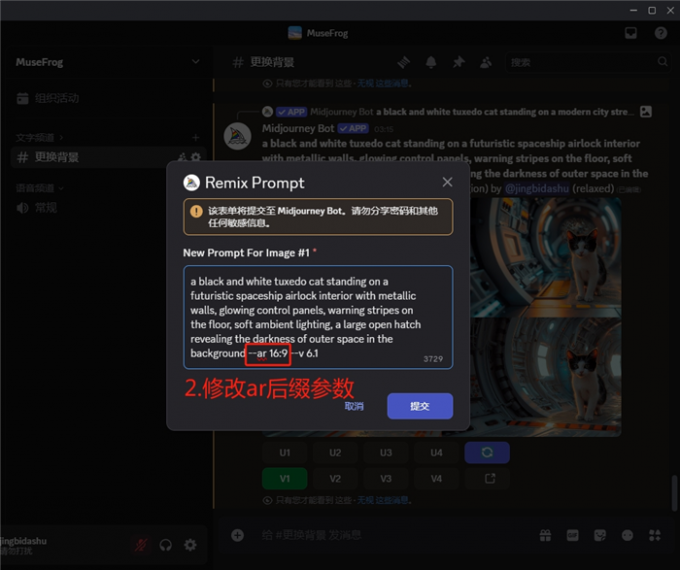The height and width of the screenshot is (570, 680).
Task: Open the help question mark icon
Action: point(660,33)
